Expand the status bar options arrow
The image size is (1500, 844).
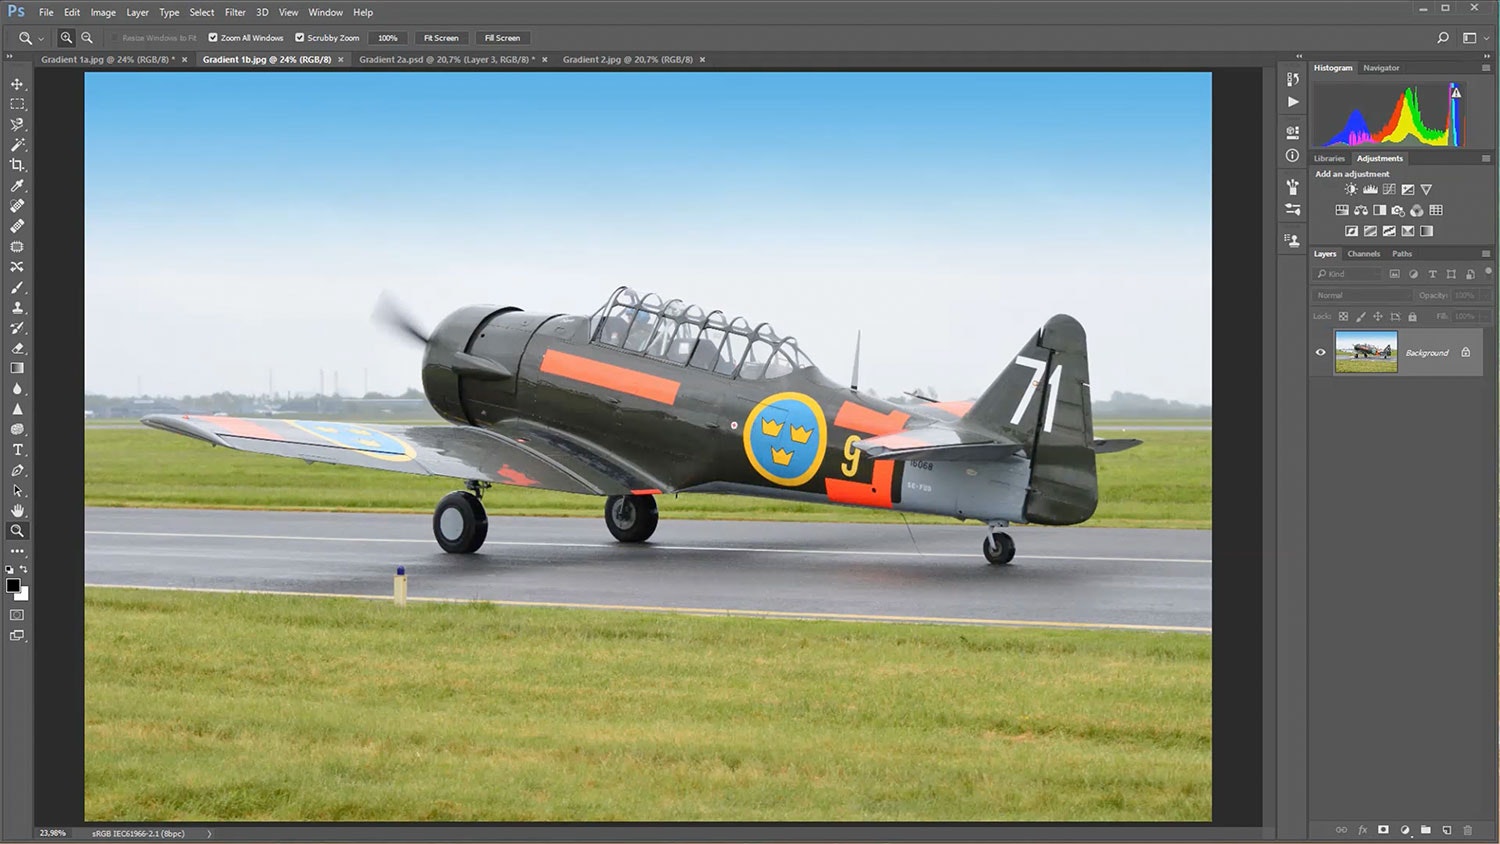(209, 832)
